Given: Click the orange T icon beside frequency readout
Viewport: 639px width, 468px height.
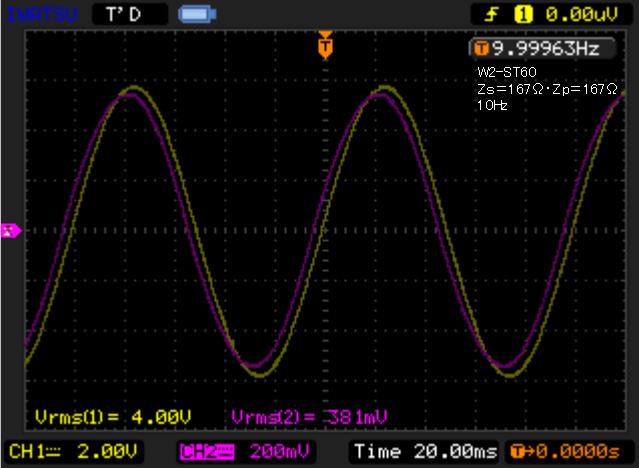Looking at the screenshot, I should [x=481, y=49].
